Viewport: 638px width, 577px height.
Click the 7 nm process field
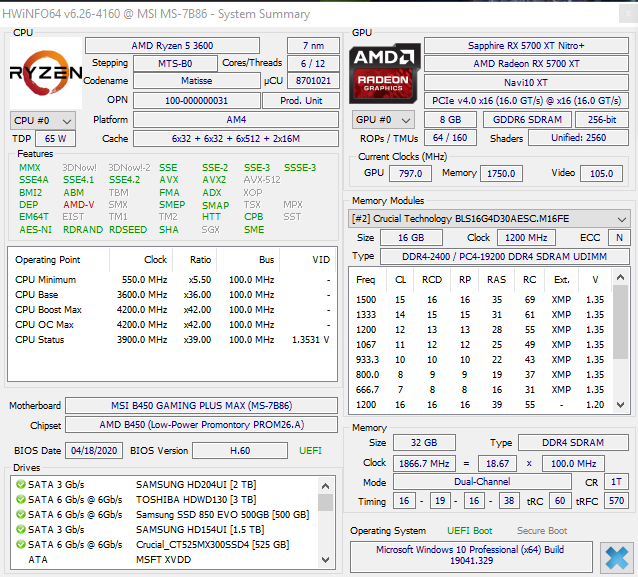pos(313,46)
